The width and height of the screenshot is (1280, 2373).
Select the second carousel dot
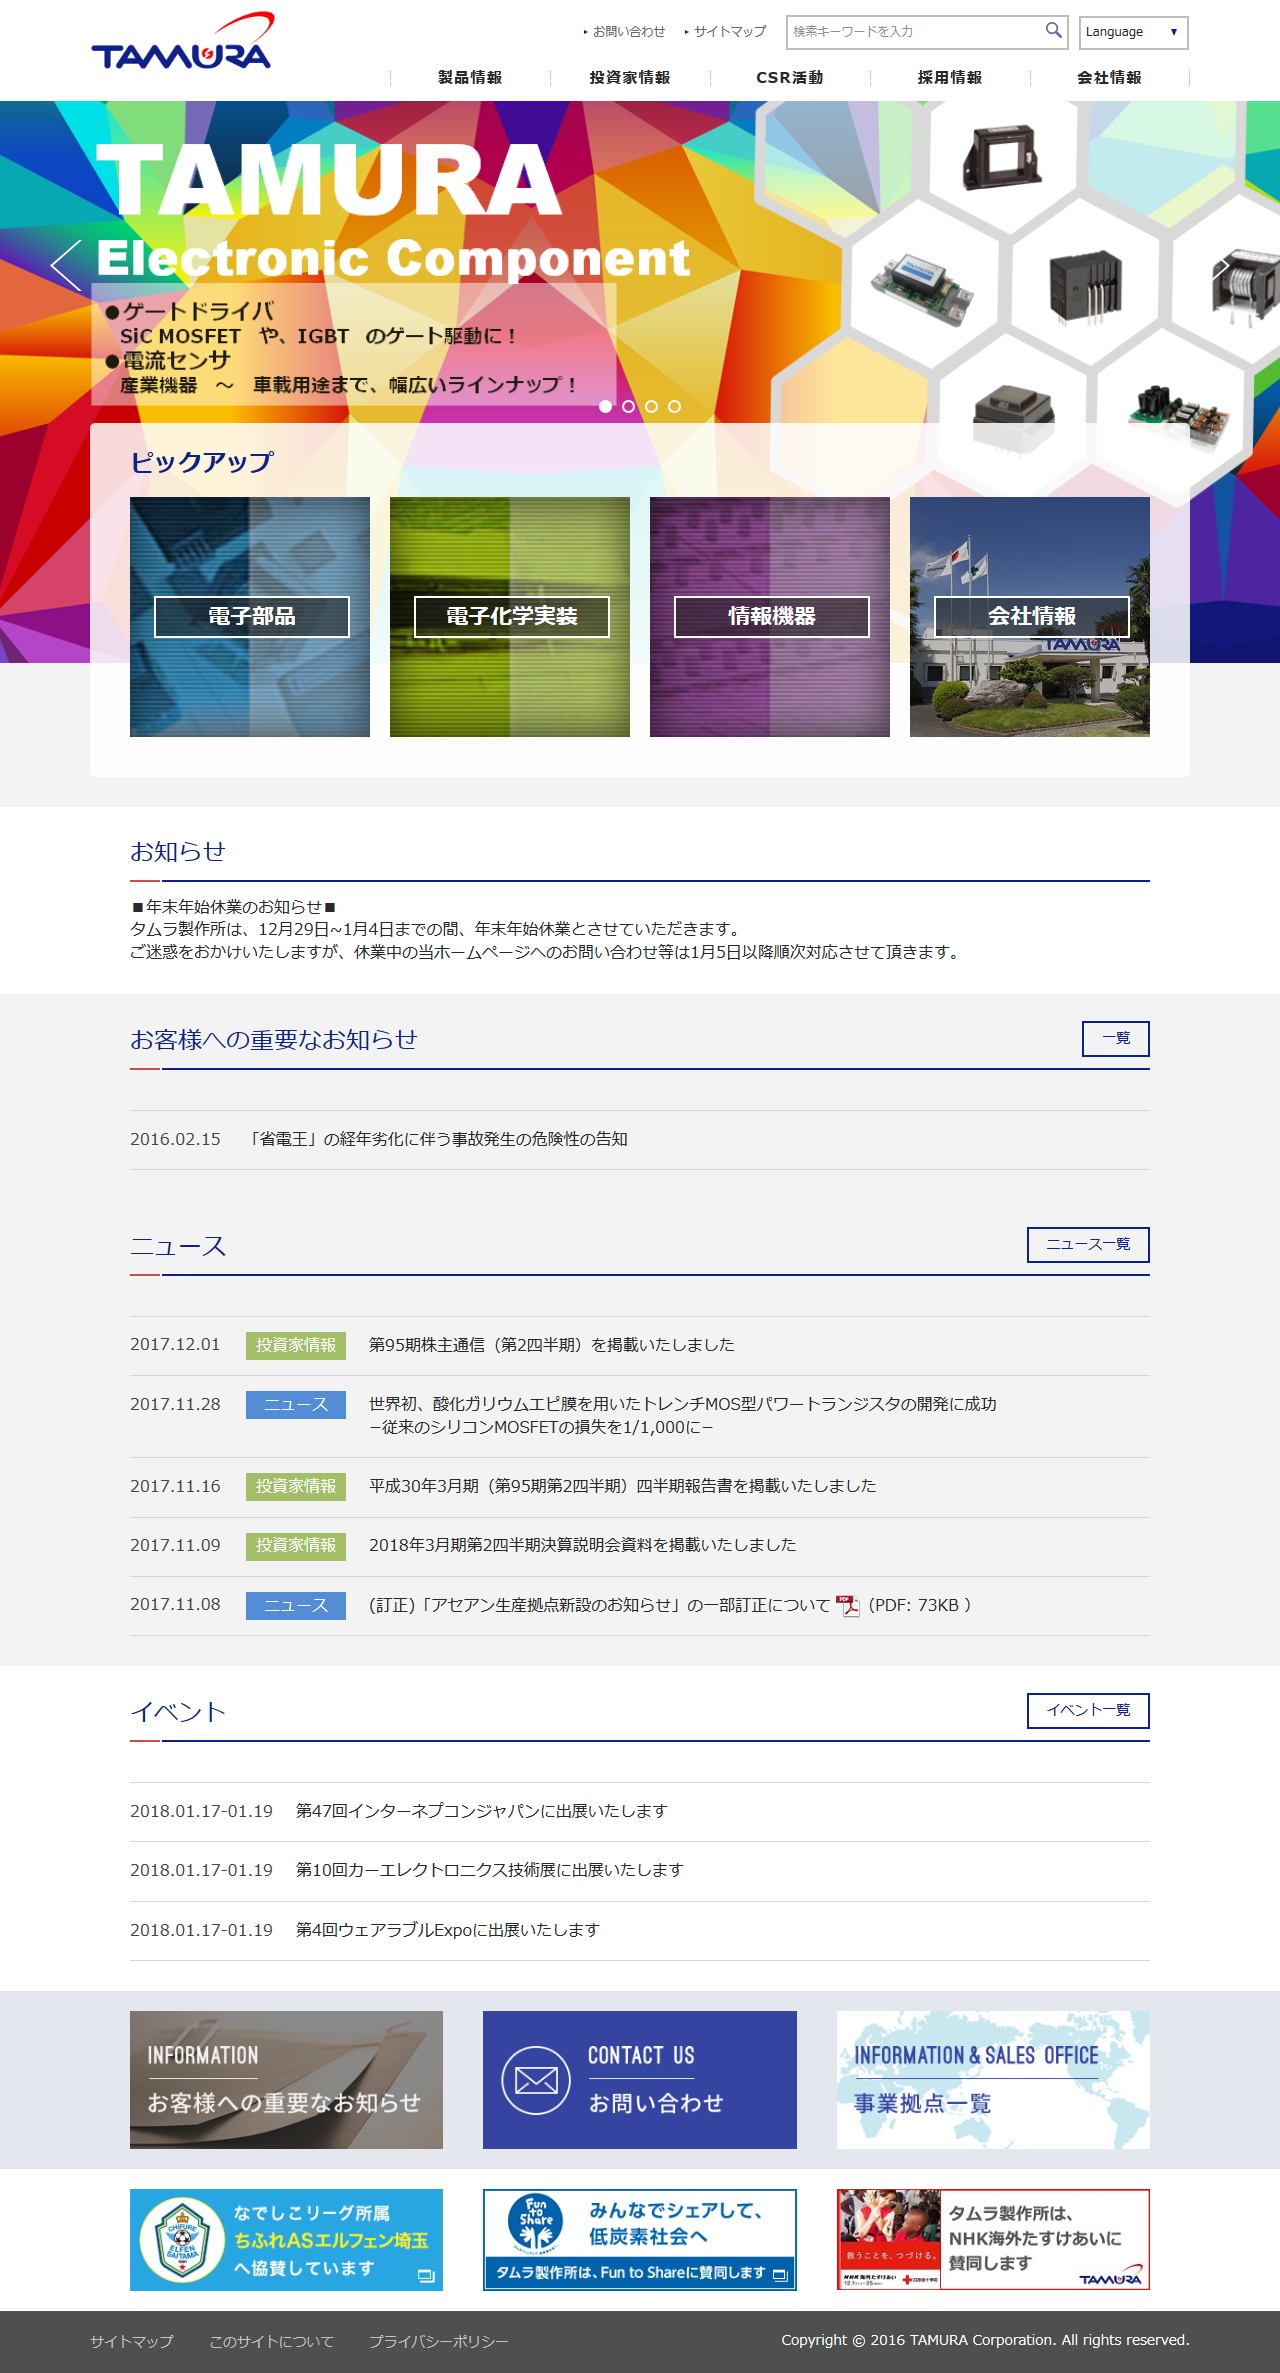point(628,406)
